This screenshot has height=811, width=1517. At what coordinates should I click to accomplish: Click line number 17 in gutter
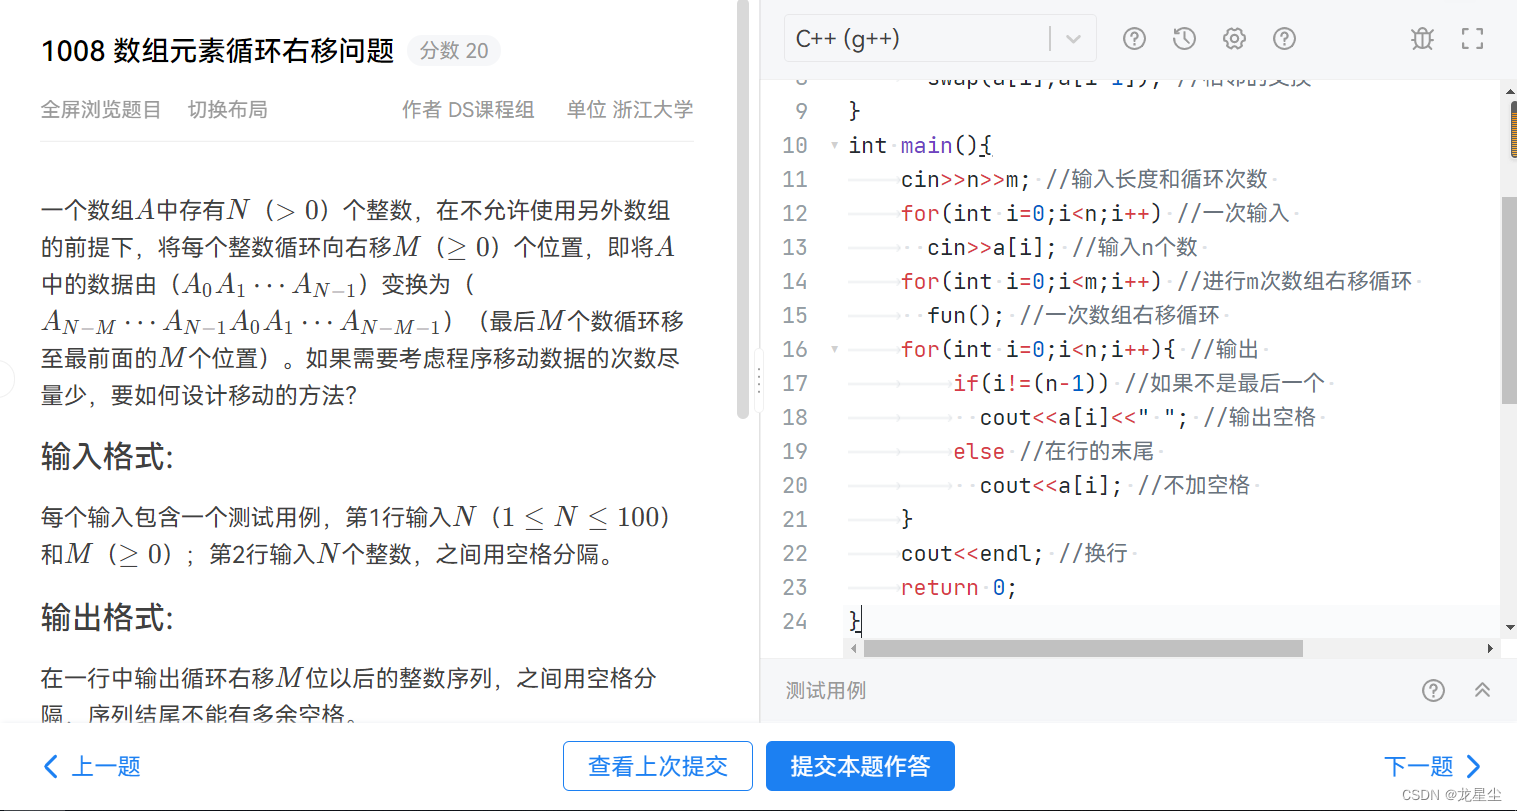pyautogui.click(x=795, y=384)
